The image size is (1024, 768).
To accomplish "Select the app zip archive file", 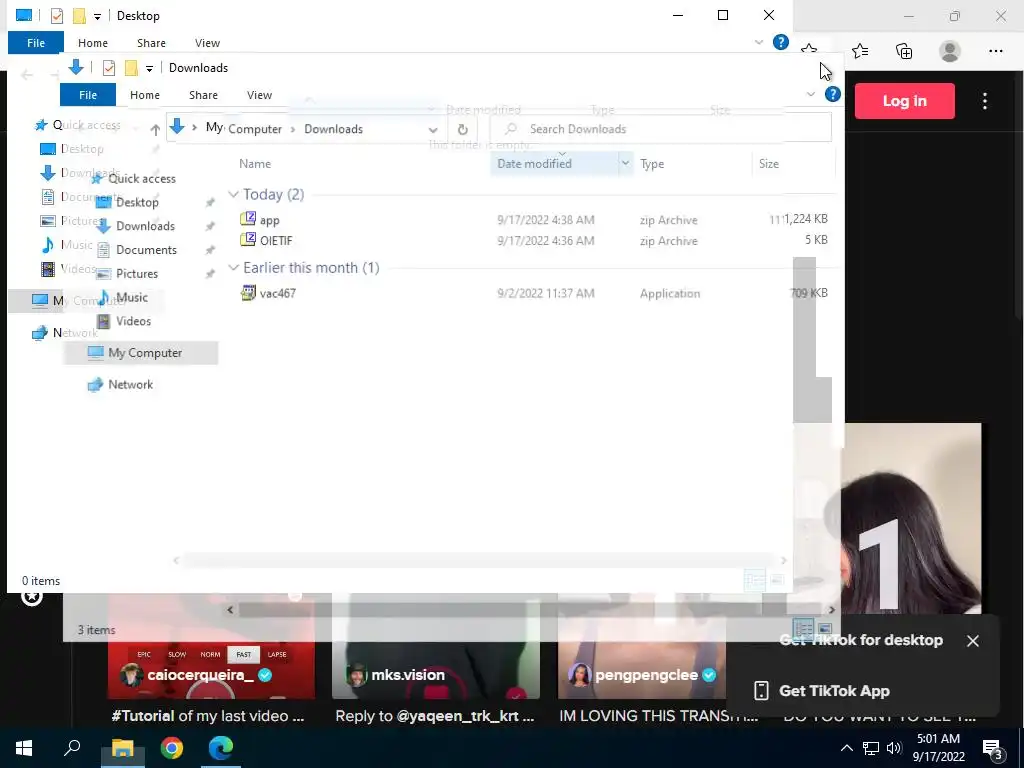I will [269, 220].
